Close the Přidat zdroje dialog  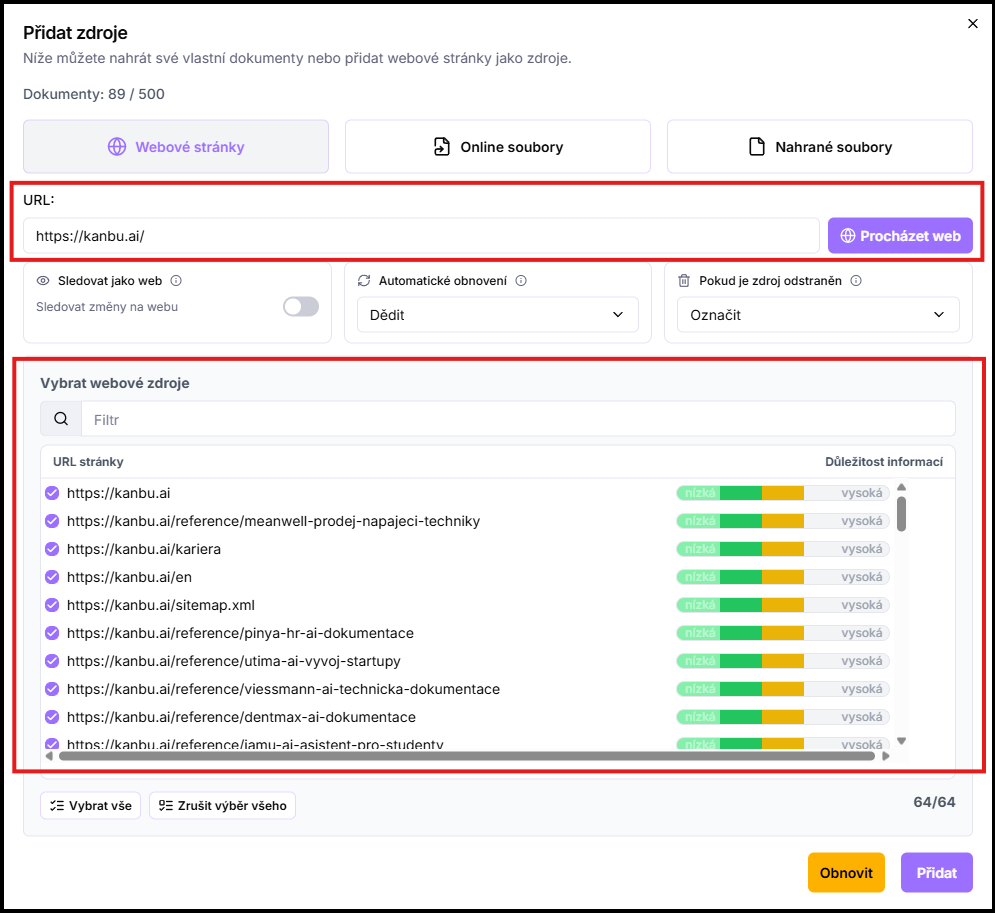coord(973,23)
